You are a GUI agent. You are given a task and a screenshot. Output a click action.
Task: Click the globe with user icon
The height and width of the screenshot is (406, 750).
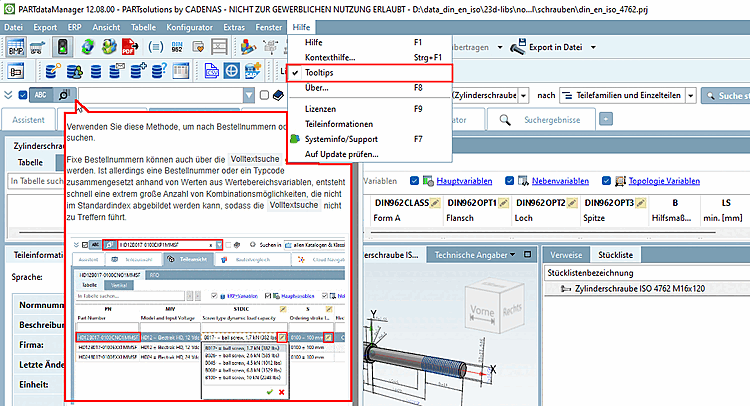pyautogui.click(x=109, y=47)
